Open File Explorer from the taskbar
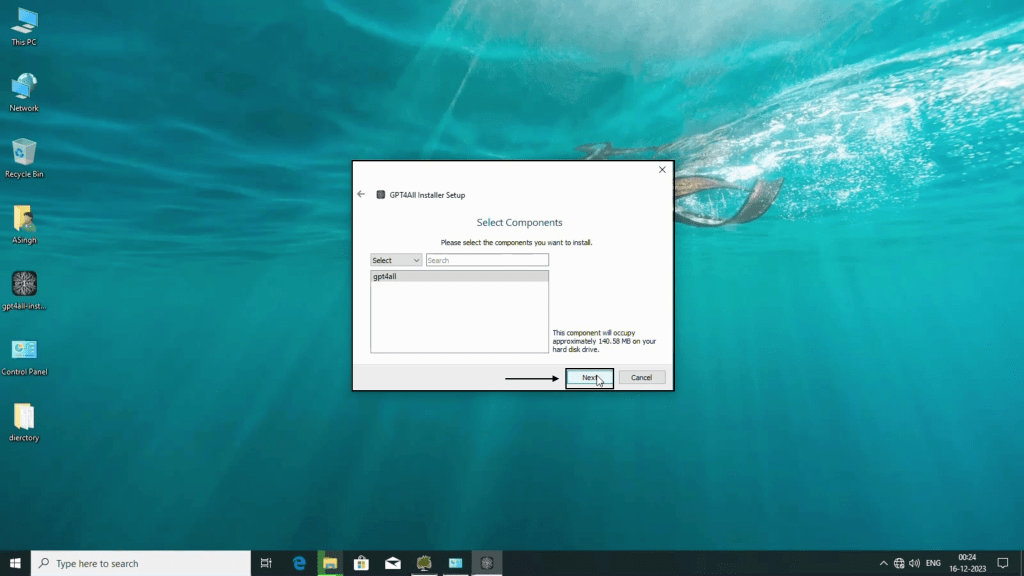Screen dimensions: 1024x576 [x=330, y=563]
